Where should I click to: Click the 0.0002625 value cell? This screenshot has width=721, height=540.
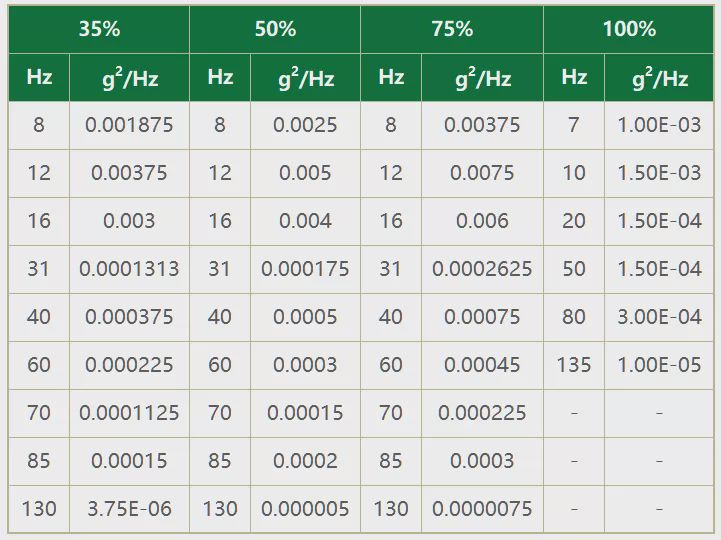[x=482, y=269]
